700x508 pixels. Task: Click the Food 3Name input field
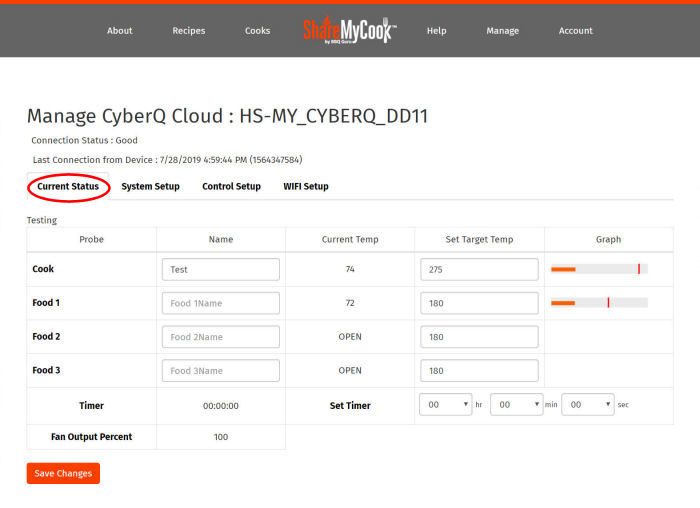coord(221,371)
